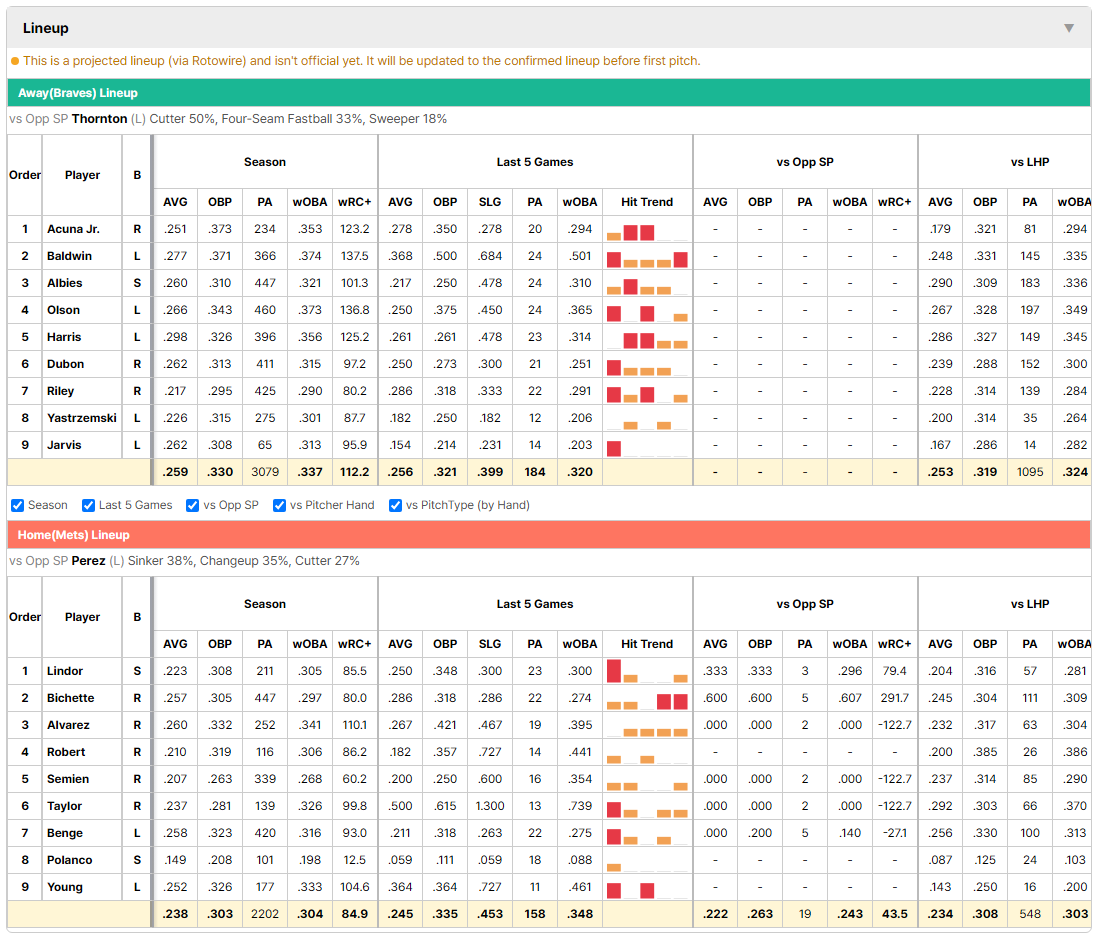The image size is (1098, 939).
Task: Collapse the Lineup panel arrow
Action: pos(1069,28)
